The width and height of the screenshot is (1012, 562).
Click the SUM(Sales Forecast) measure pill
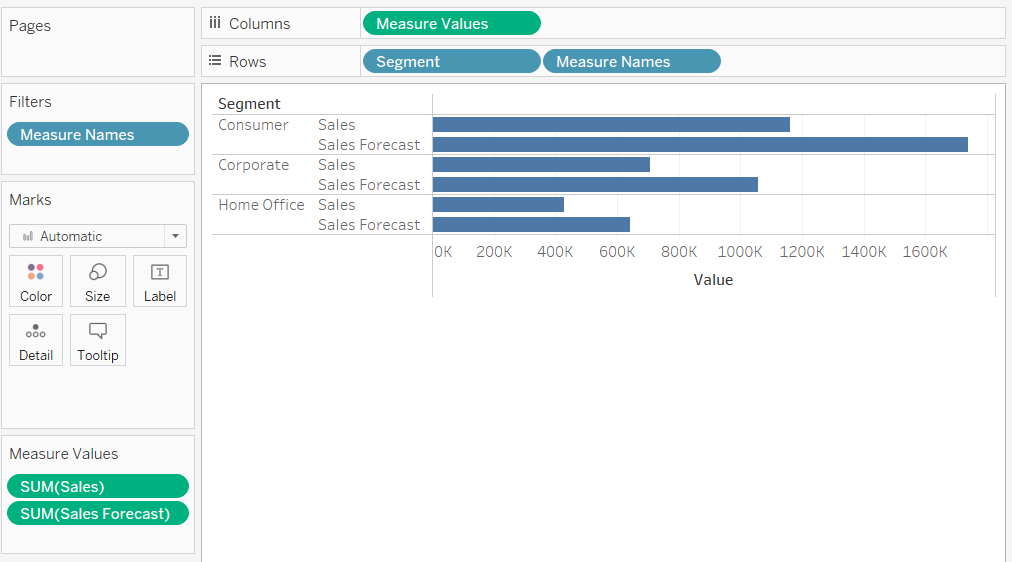click(97, 513)
